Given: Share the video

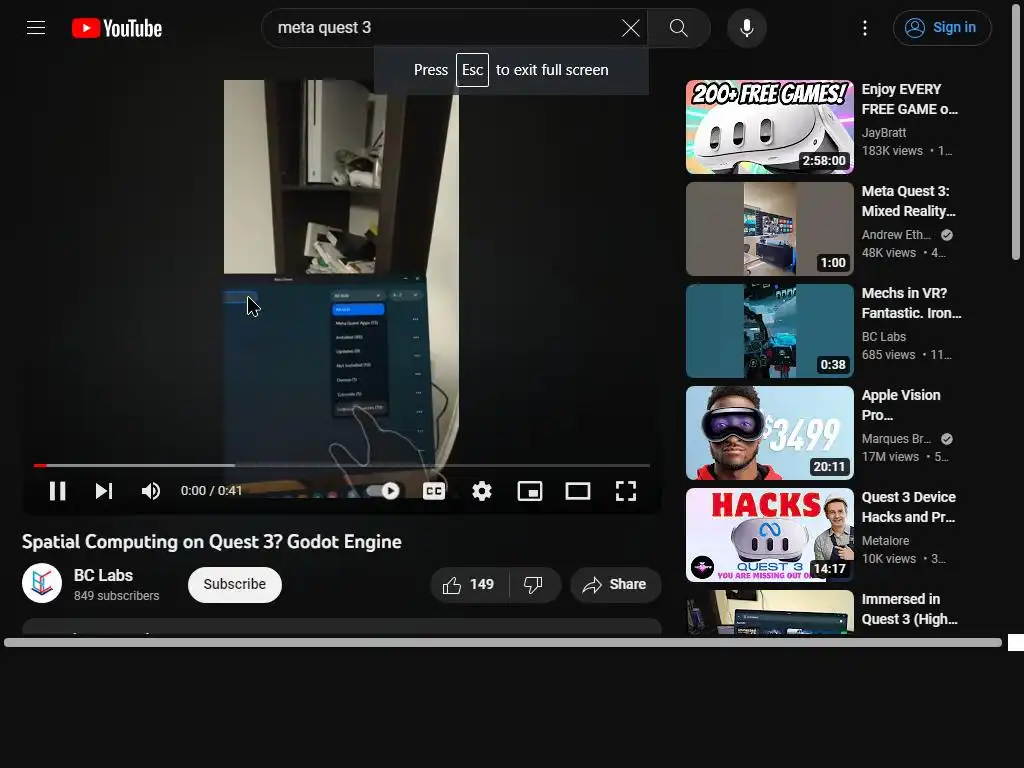Looking at the screenshot, I should 615,585.
